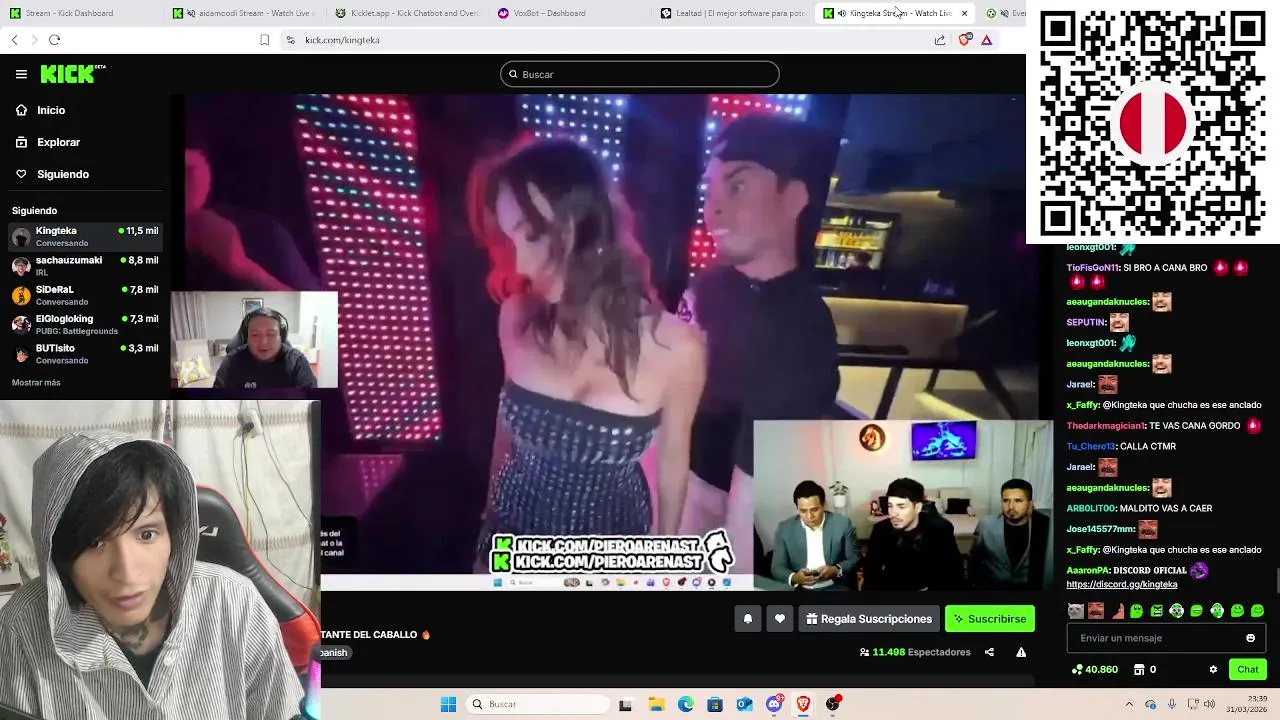
Task: Open Windows Start menu
Action: 448,704
